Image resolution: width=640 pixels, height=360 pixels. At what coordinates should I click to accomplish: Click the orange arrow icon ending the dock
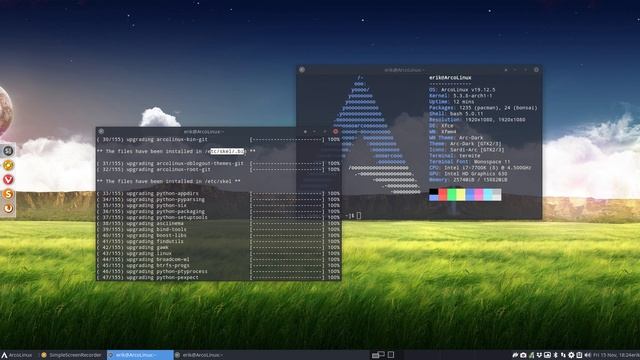(8, 208)
